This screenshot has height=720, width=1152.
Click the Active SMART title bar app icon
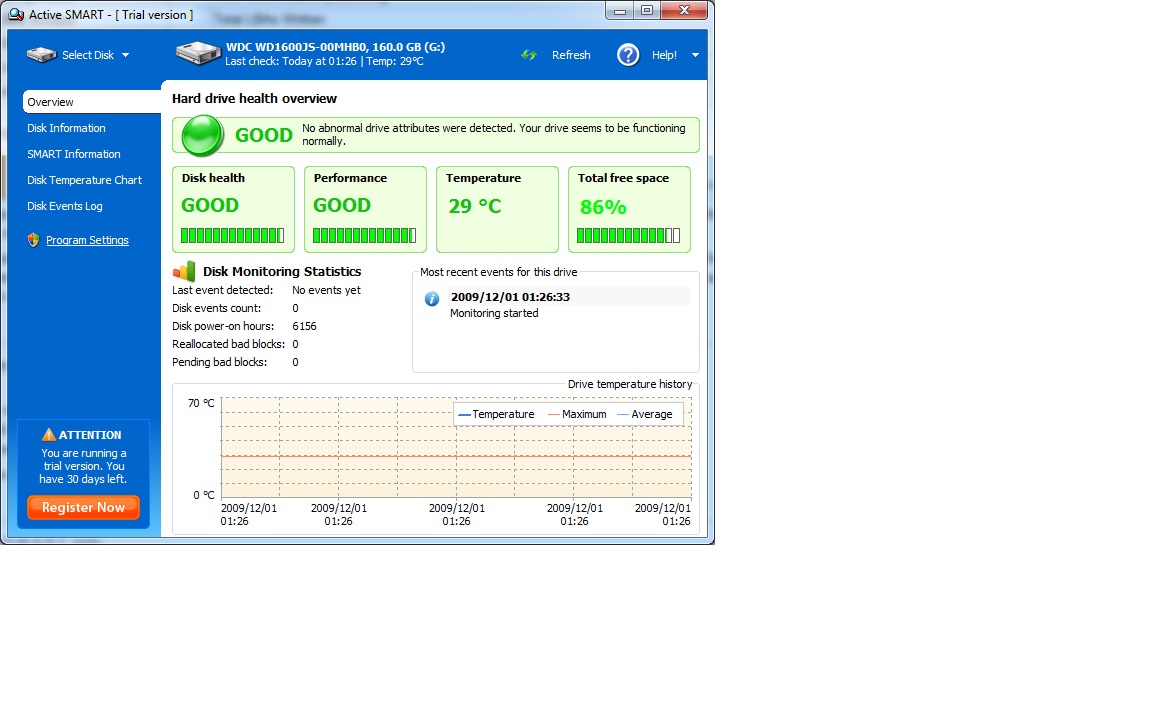coord(15,15)
